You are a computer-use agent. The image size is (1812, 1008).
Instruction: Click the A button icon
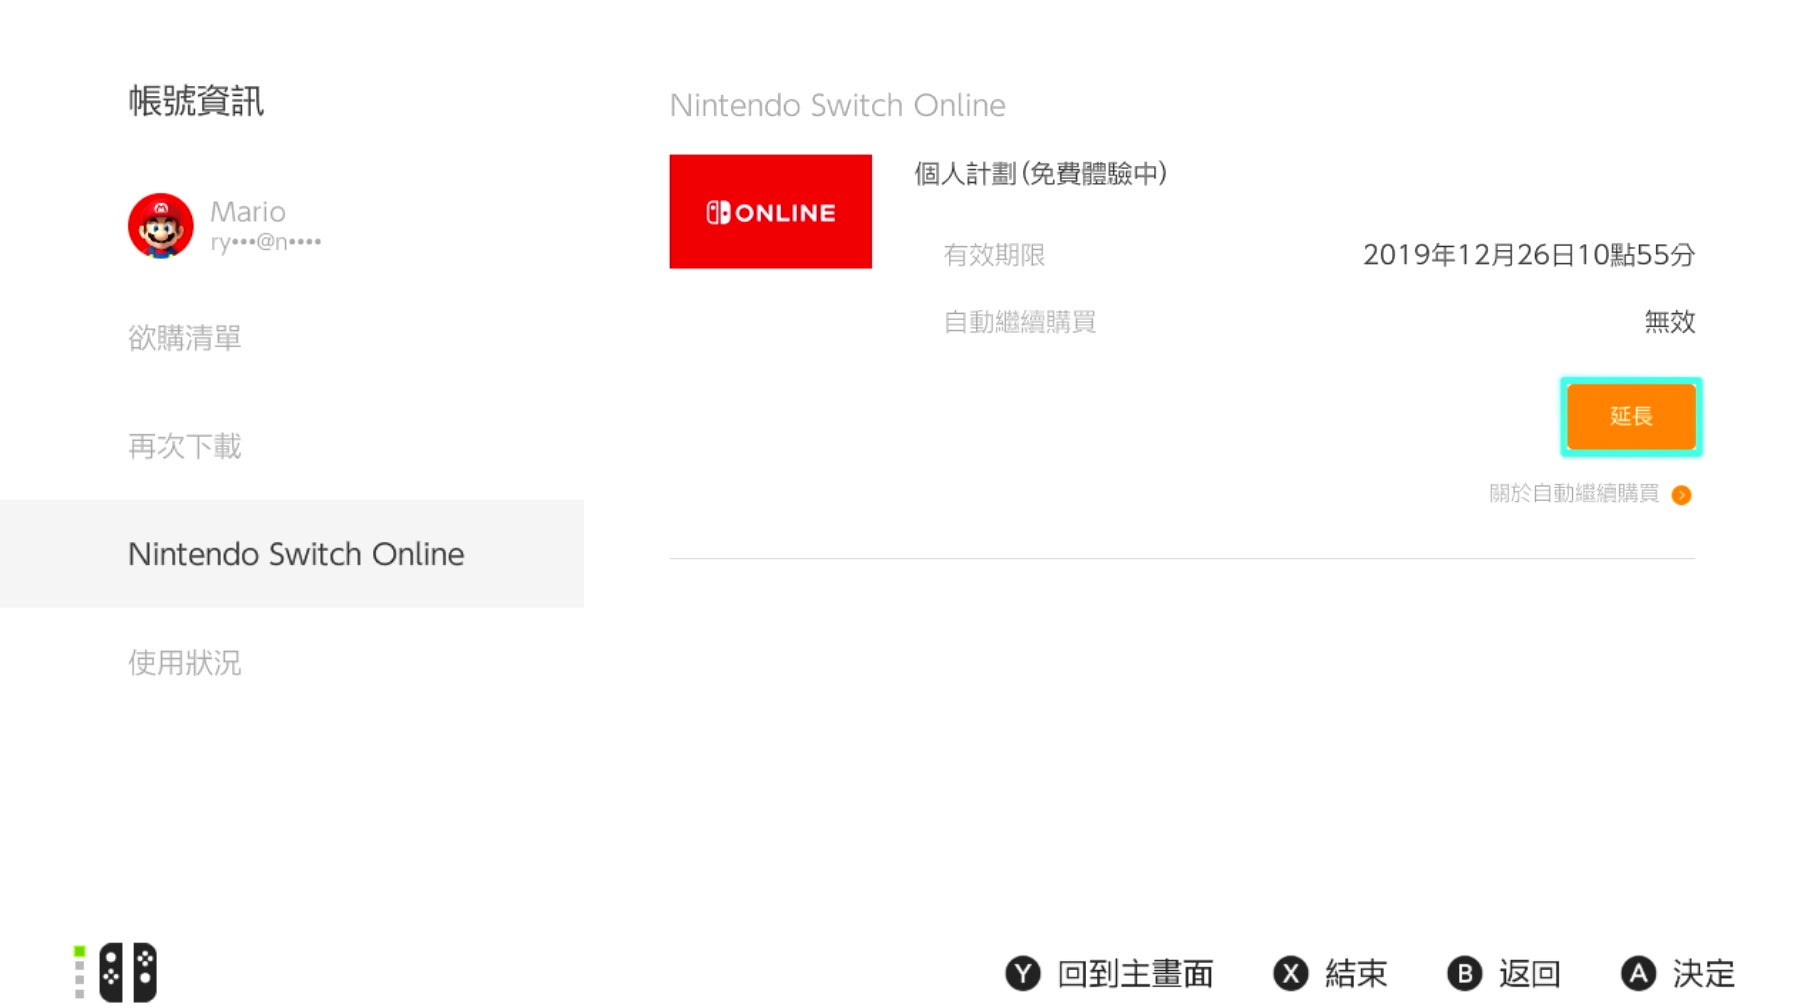tap(1638, 973)
